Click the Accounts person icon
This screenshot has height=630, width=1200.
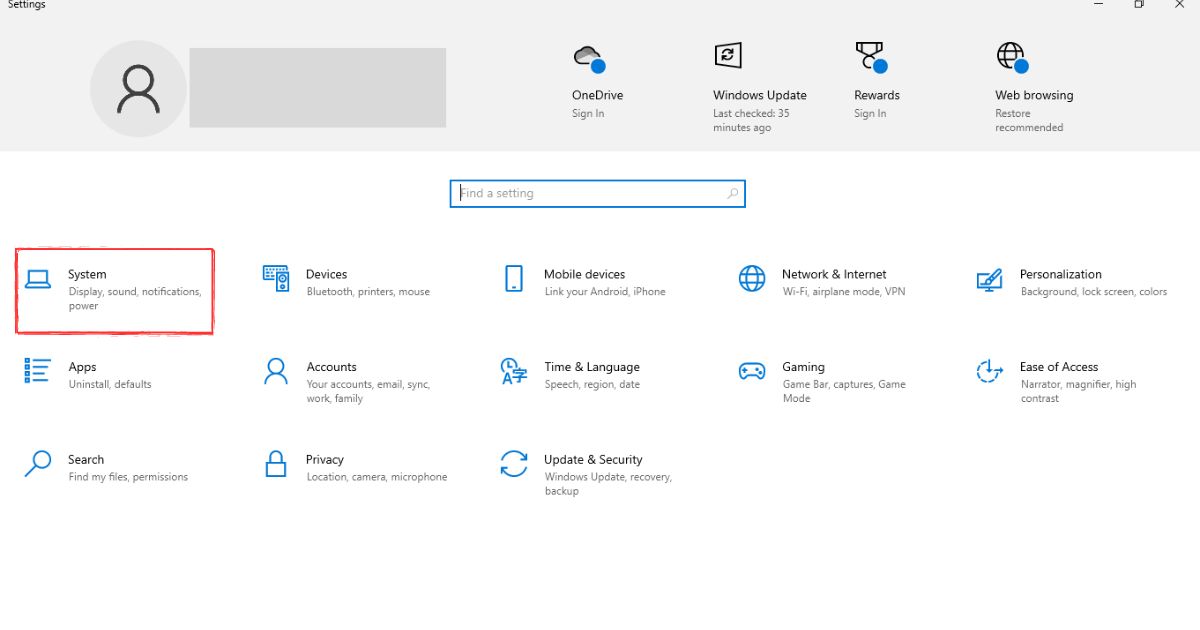276,371
